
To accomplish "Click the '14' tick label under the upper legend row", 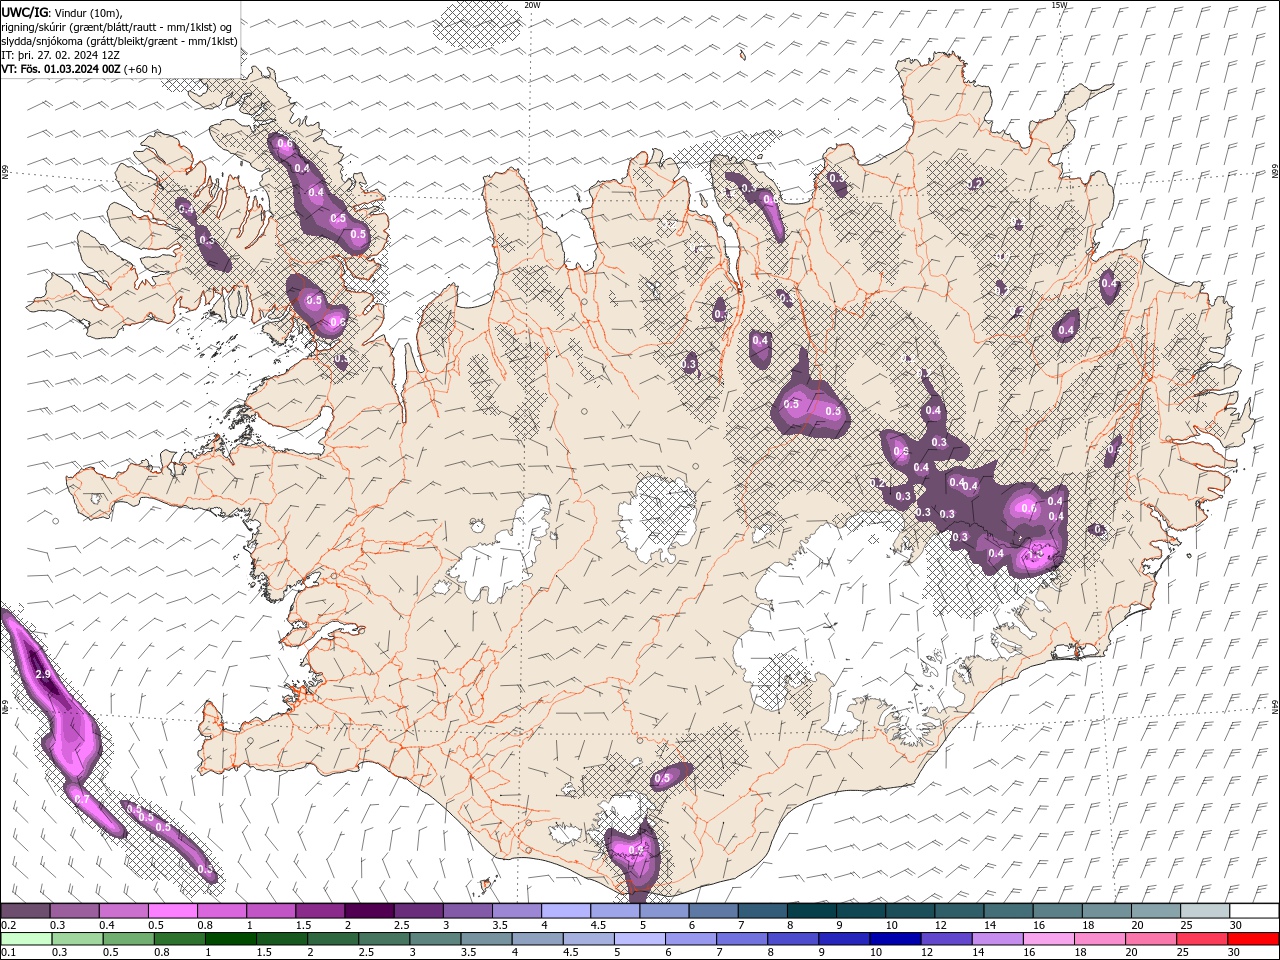I will click(x=992, y=925).
